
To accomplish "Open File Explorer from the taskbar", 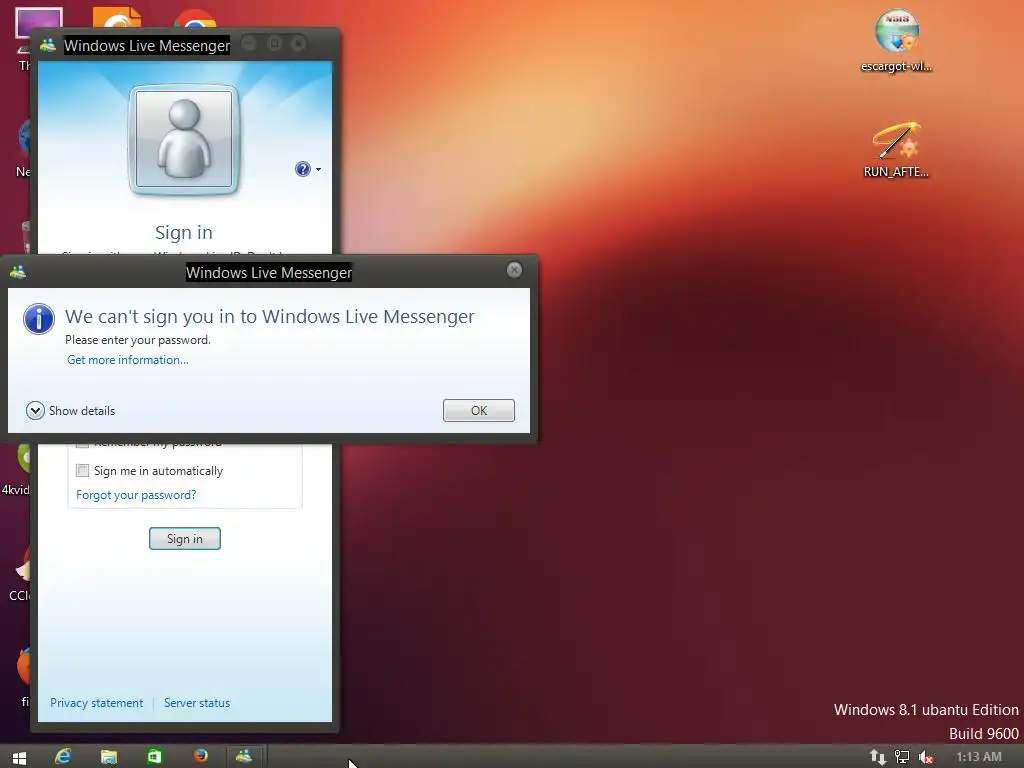I will click(x=108, y=757).
